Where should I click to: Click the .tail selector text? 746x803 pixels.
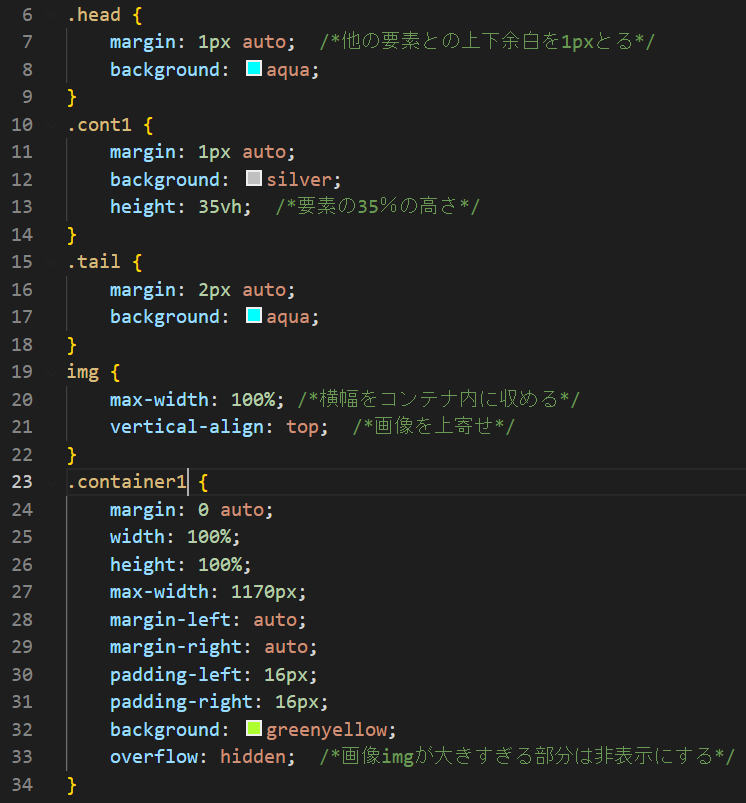(x=94, y=262)
